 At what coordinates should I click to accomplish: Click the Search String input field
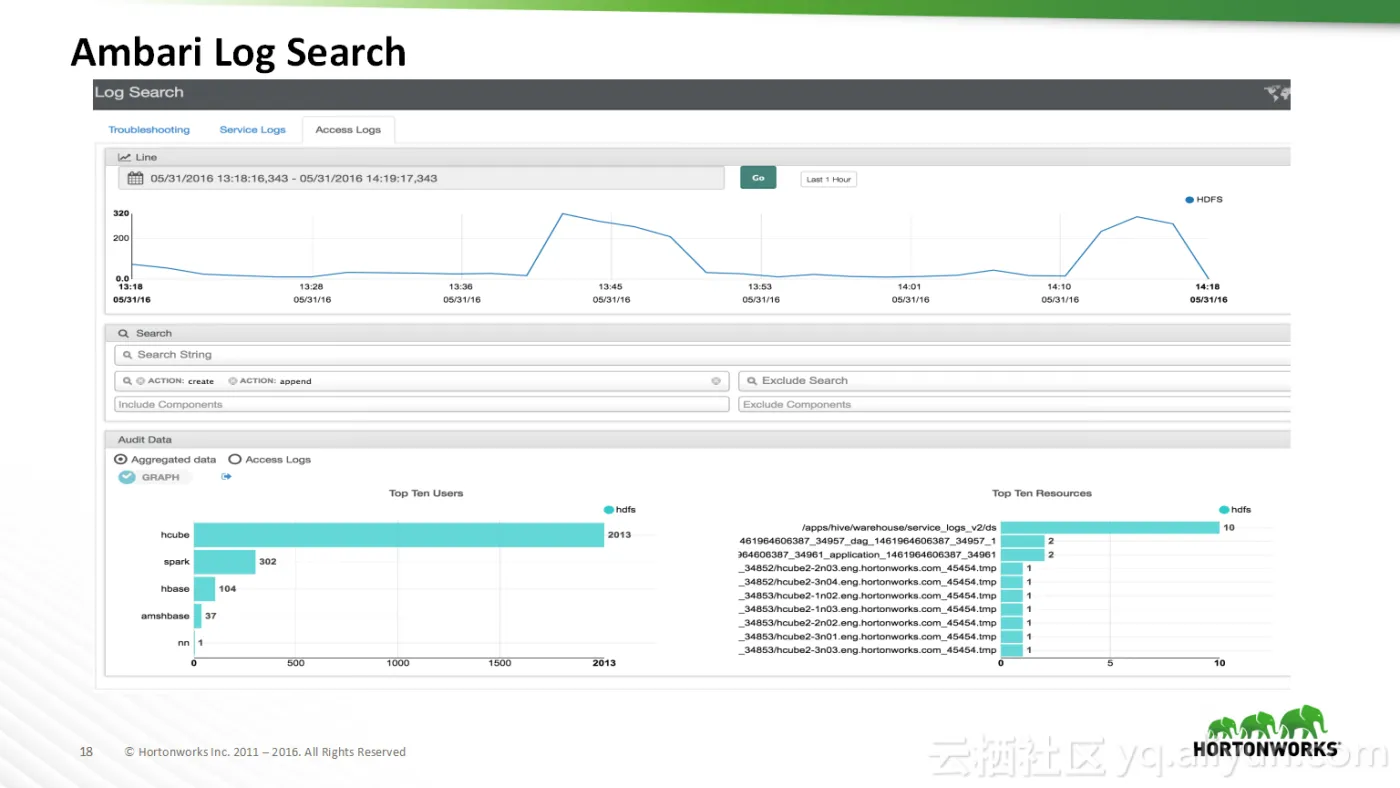coord(702,355)
